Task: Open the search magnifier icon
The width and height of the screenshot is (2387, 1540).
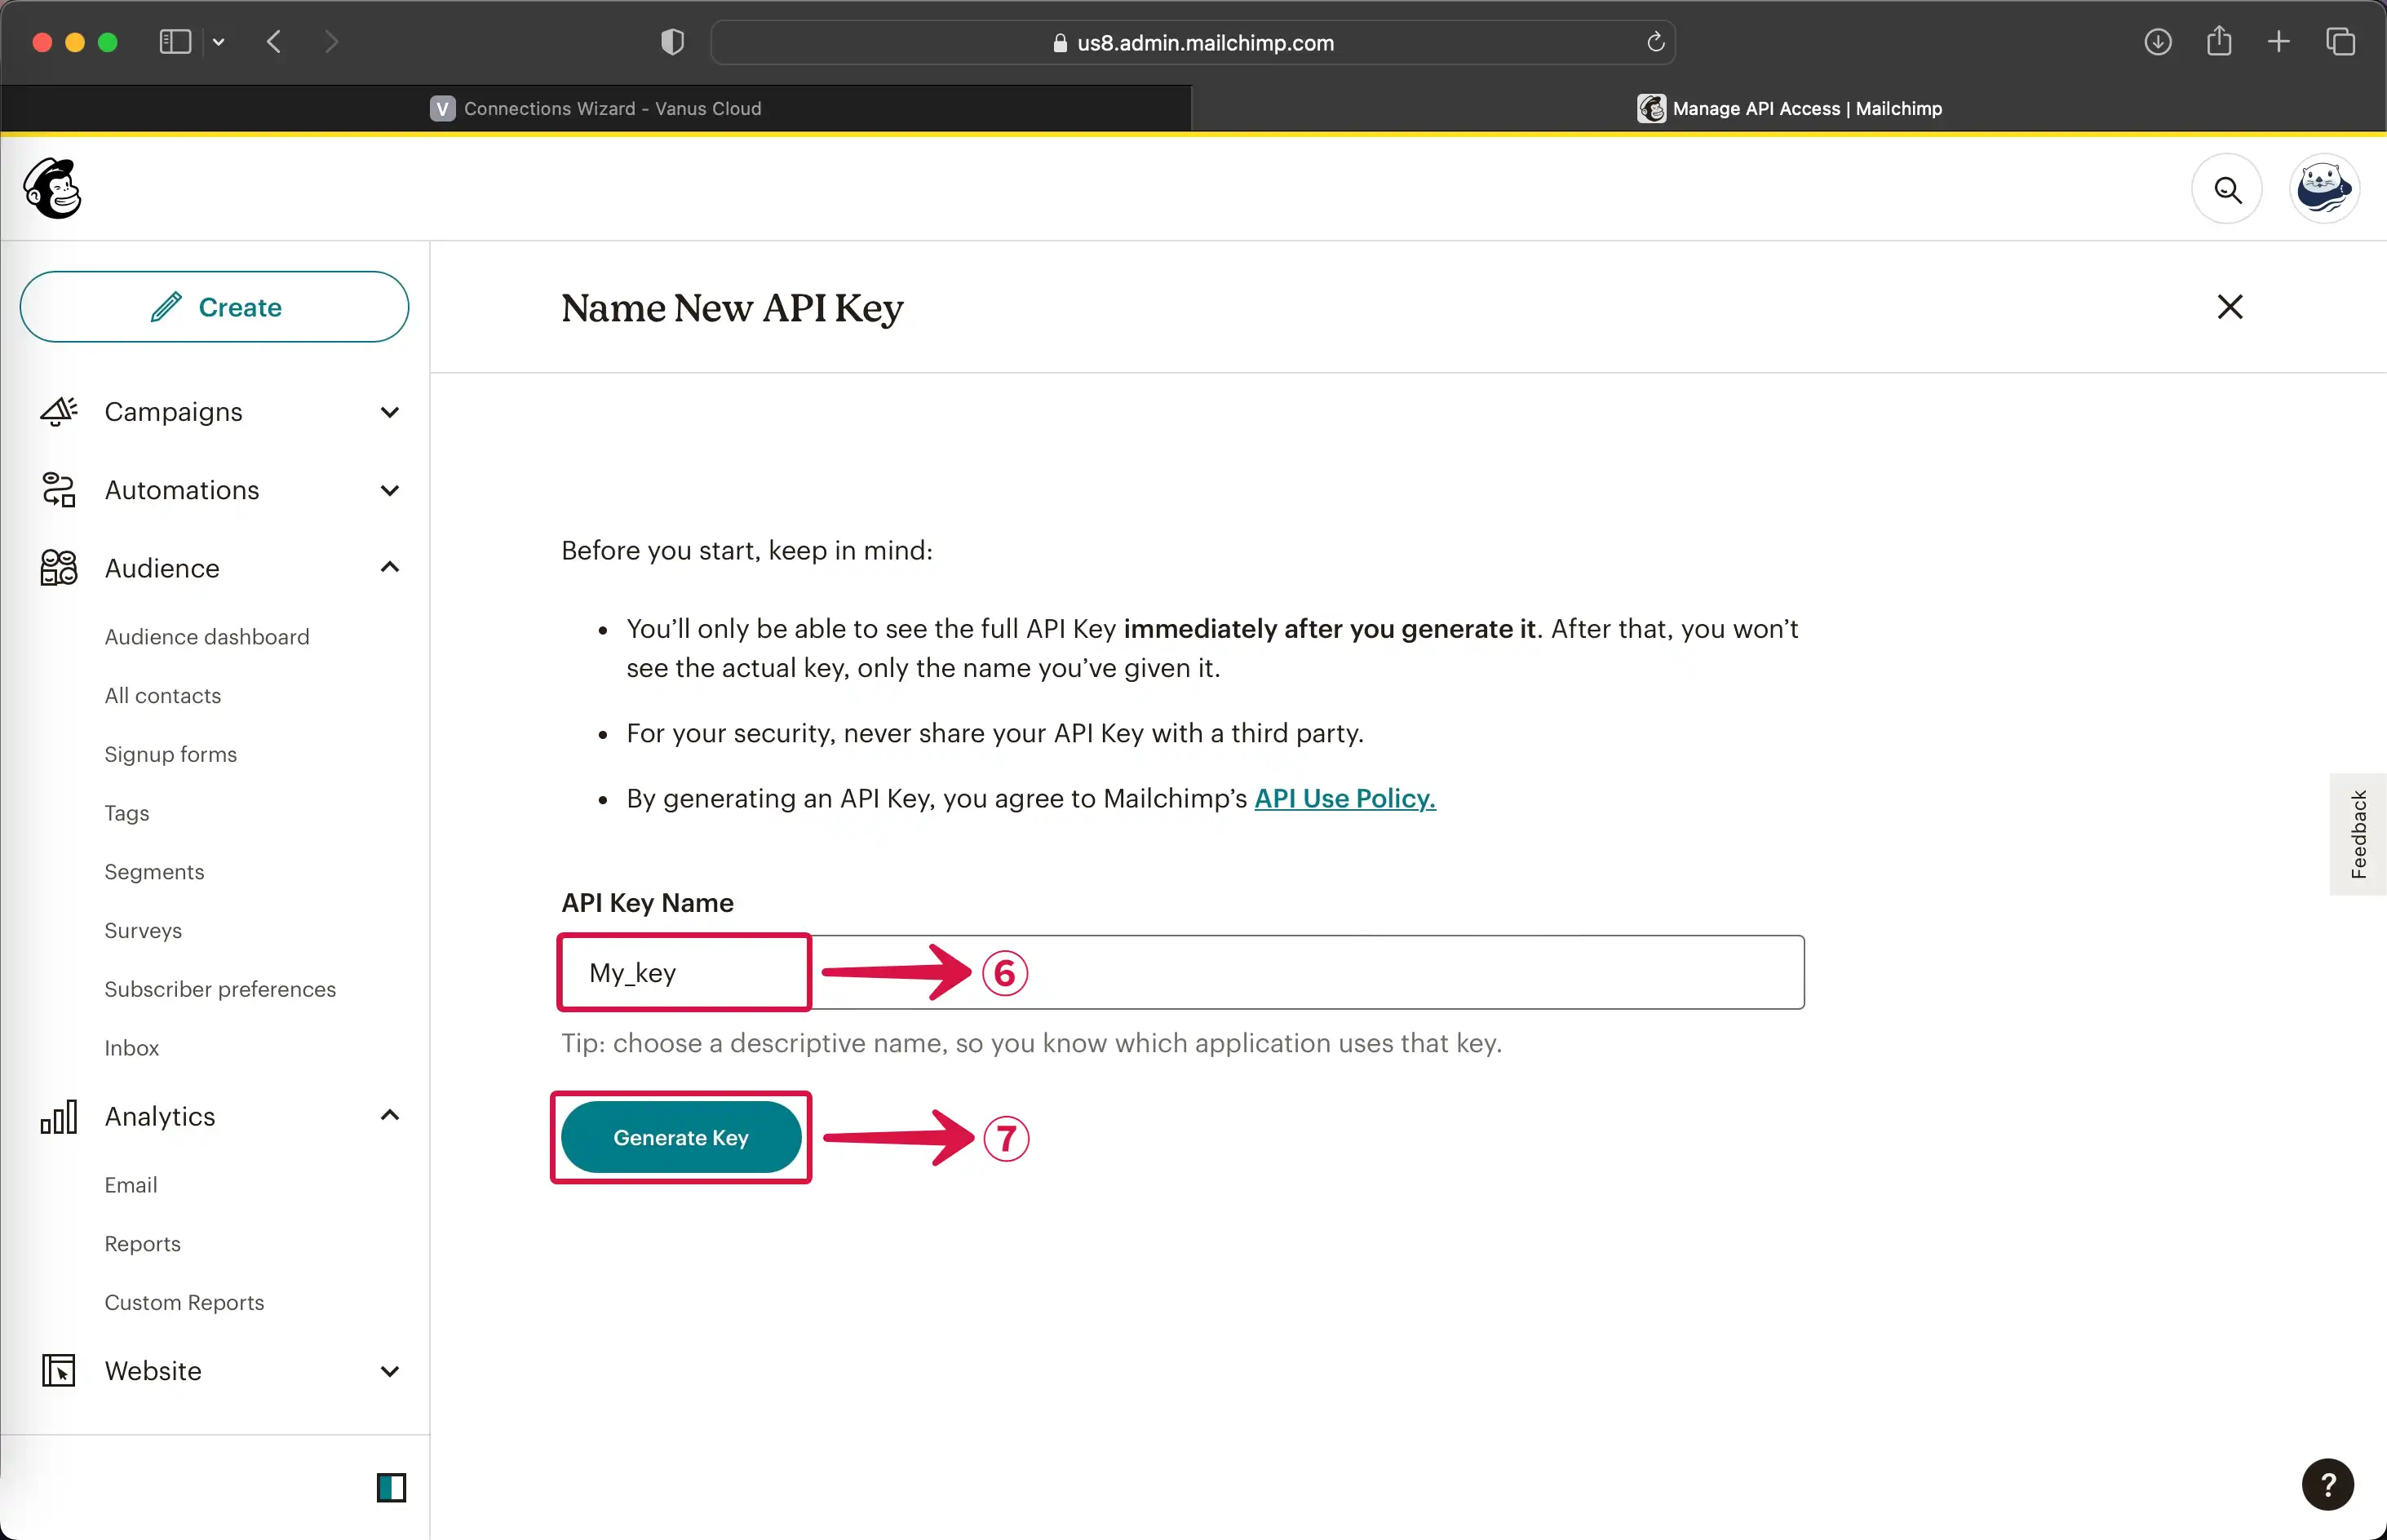Action: point(2227,189)
